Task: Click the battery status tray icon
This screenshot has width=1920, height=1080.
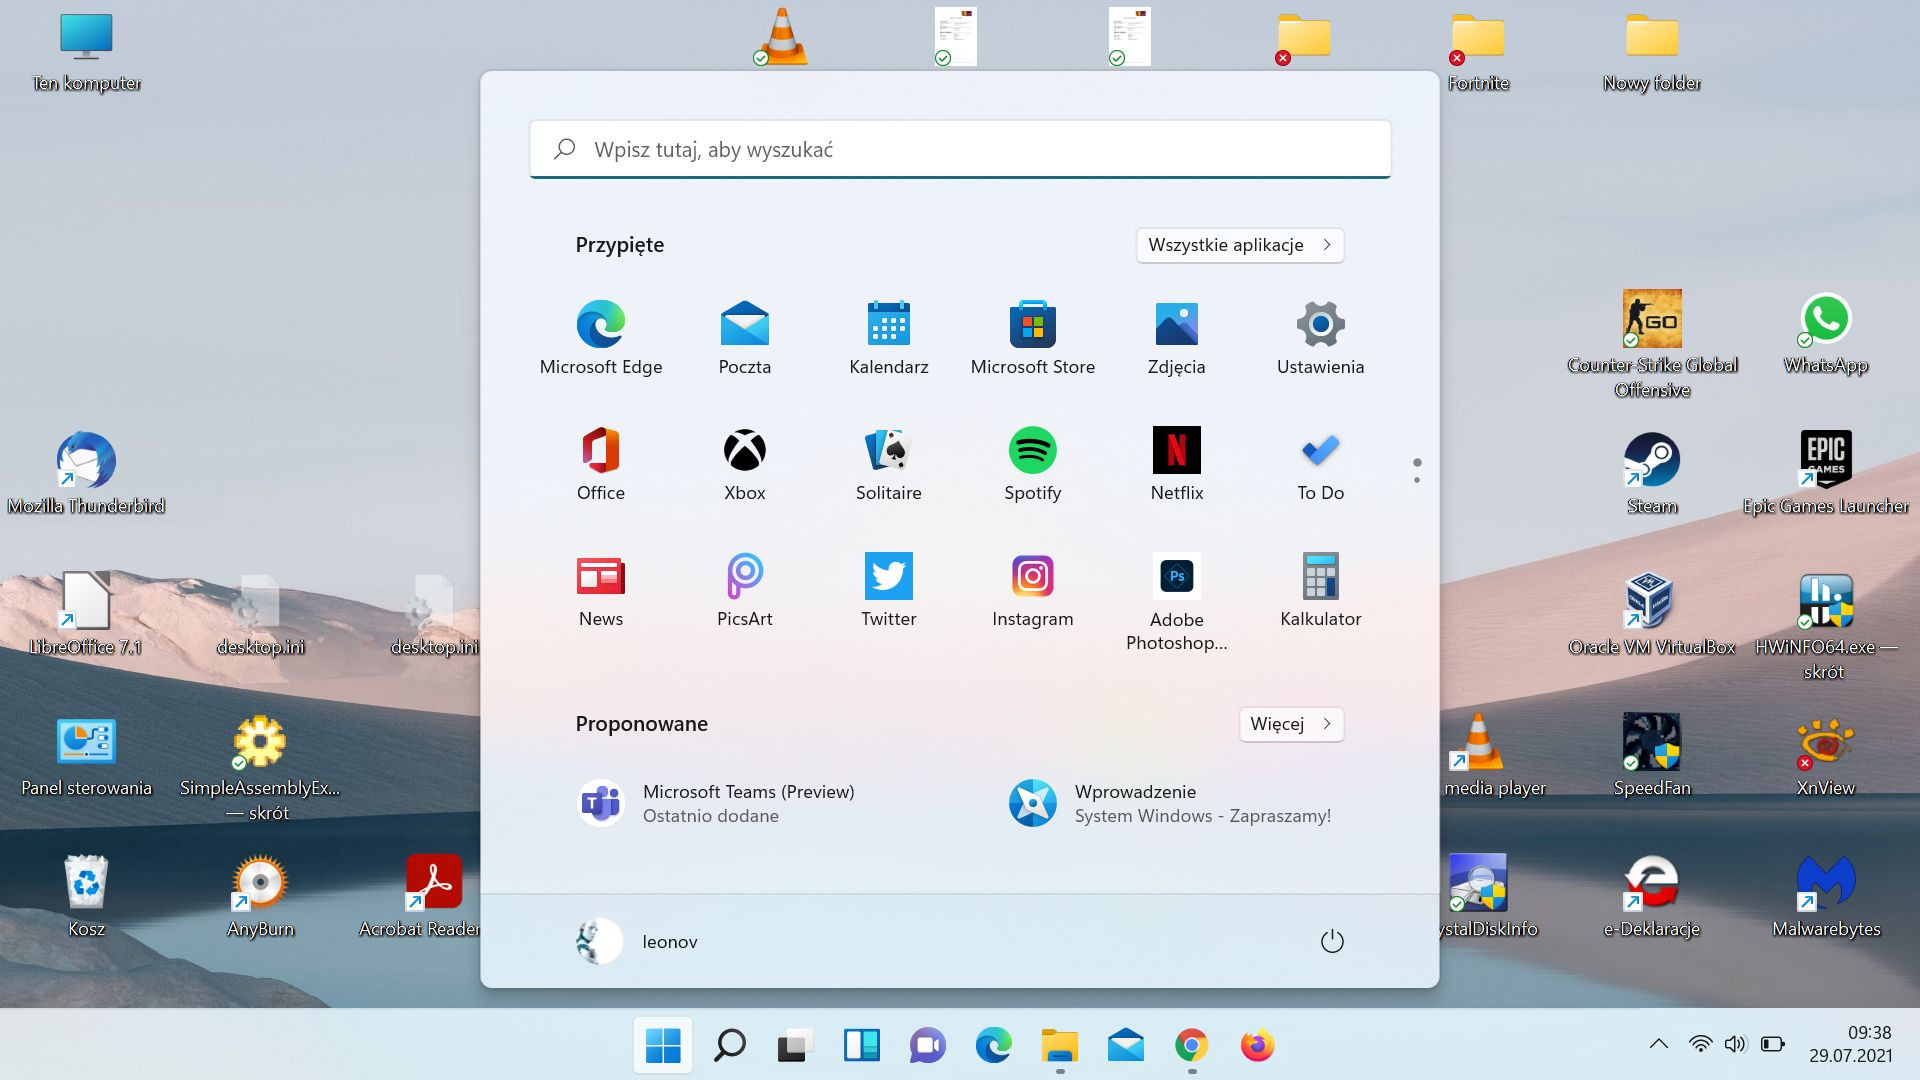Action: (1772, 1044)
